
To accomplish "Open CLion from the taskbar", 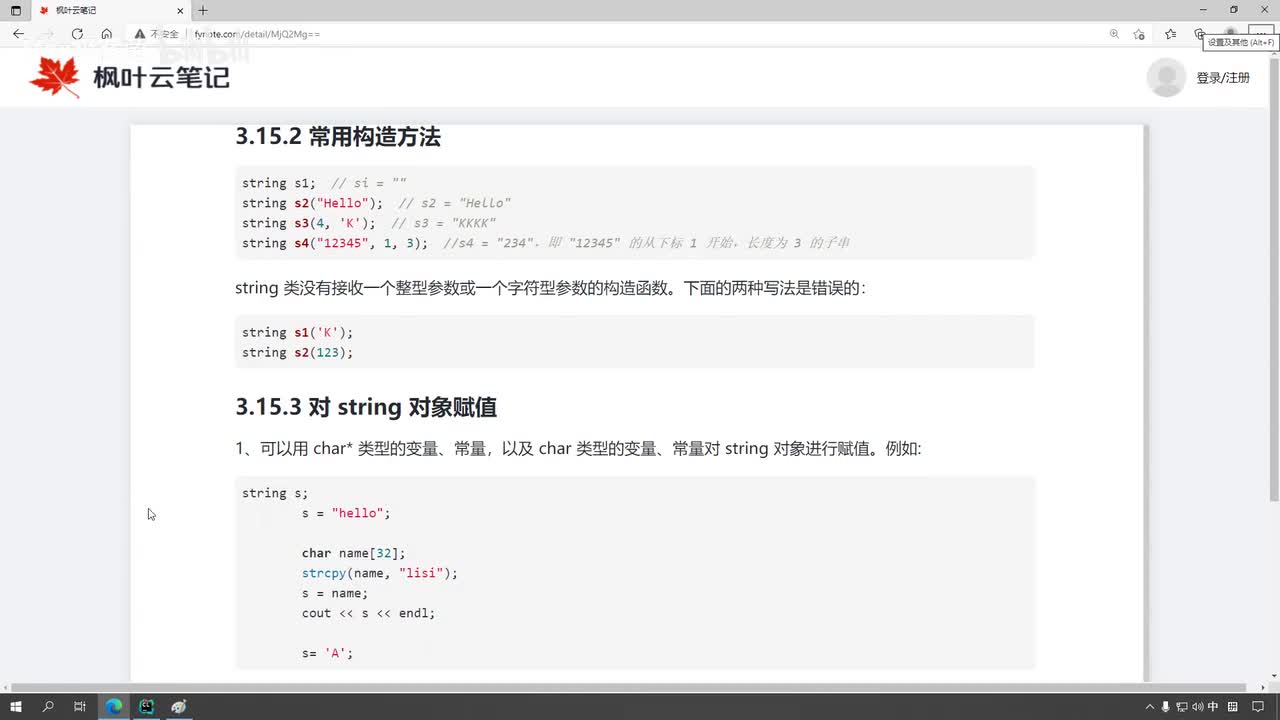I will 147,707.
